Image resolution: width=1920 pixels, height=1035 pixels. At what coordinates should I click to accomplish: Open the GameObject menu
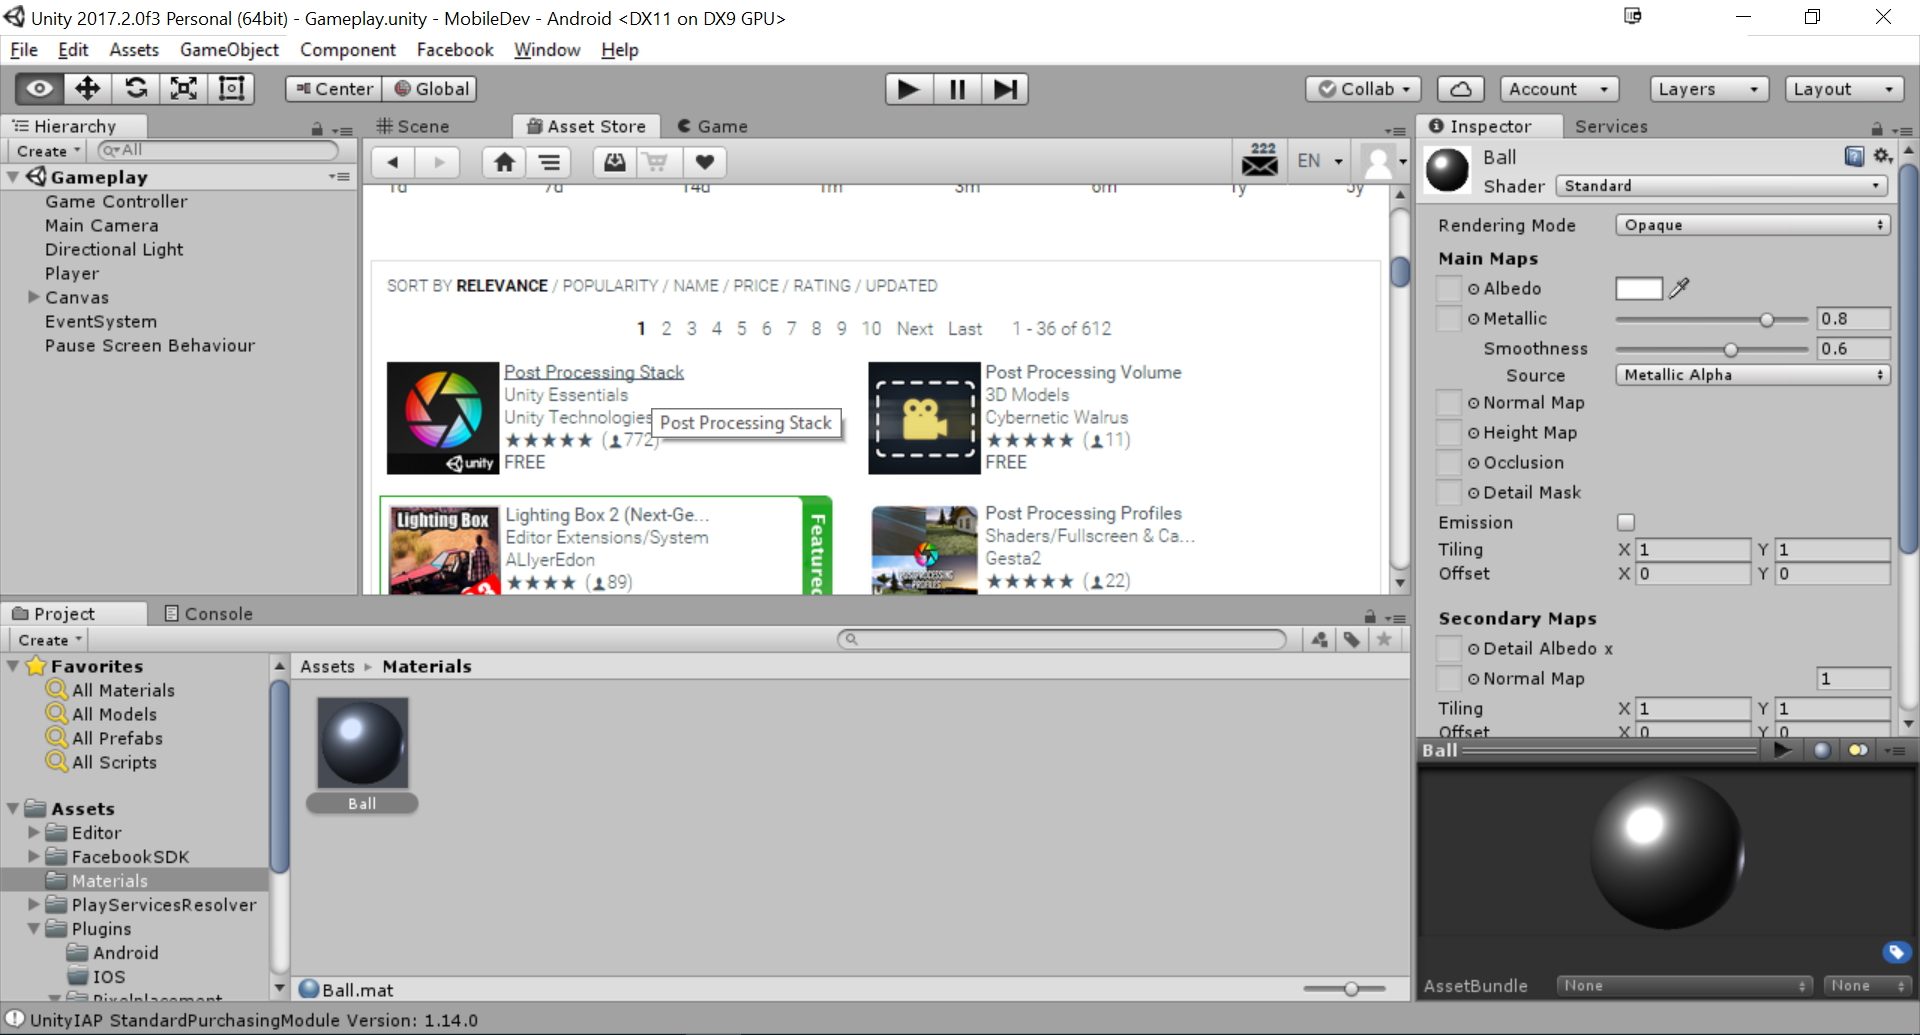pos(229,50)
